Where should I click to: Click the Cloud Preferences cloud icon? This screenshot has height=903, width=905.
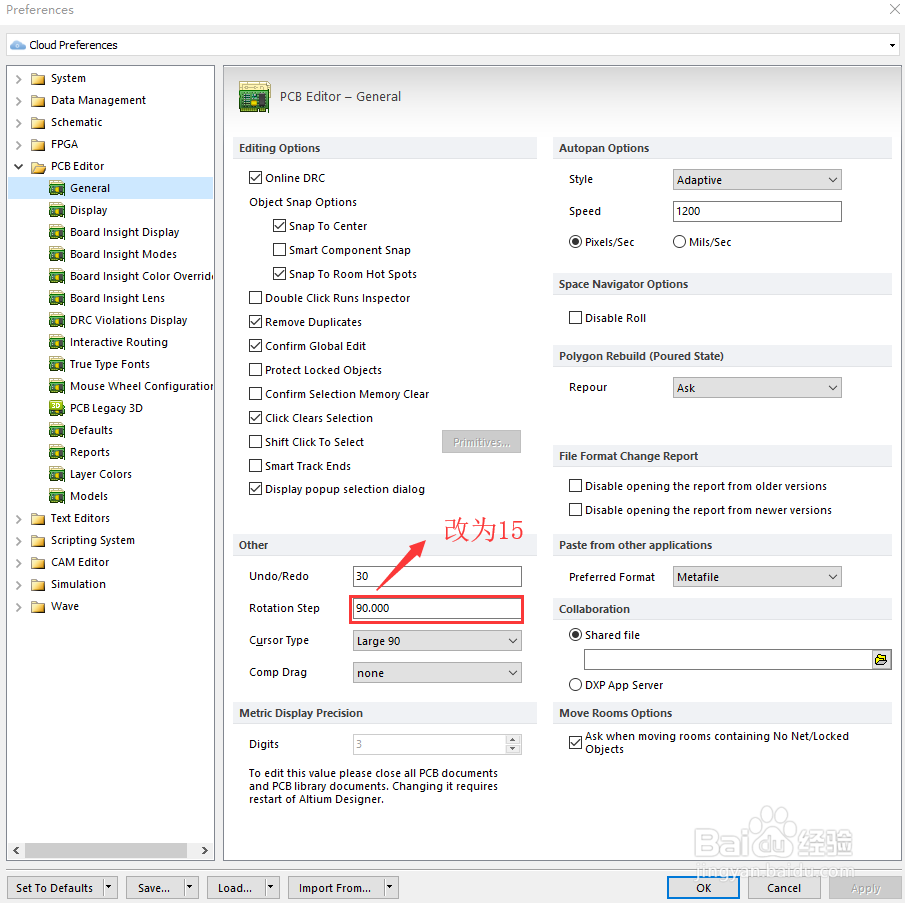coord(18,45)
